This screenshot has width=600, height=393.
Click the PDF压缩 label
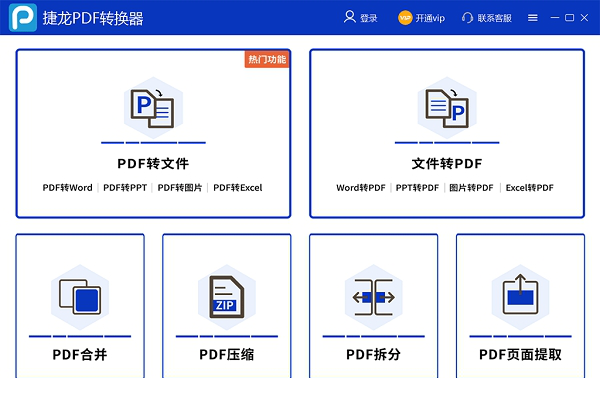tap(227, 355)
